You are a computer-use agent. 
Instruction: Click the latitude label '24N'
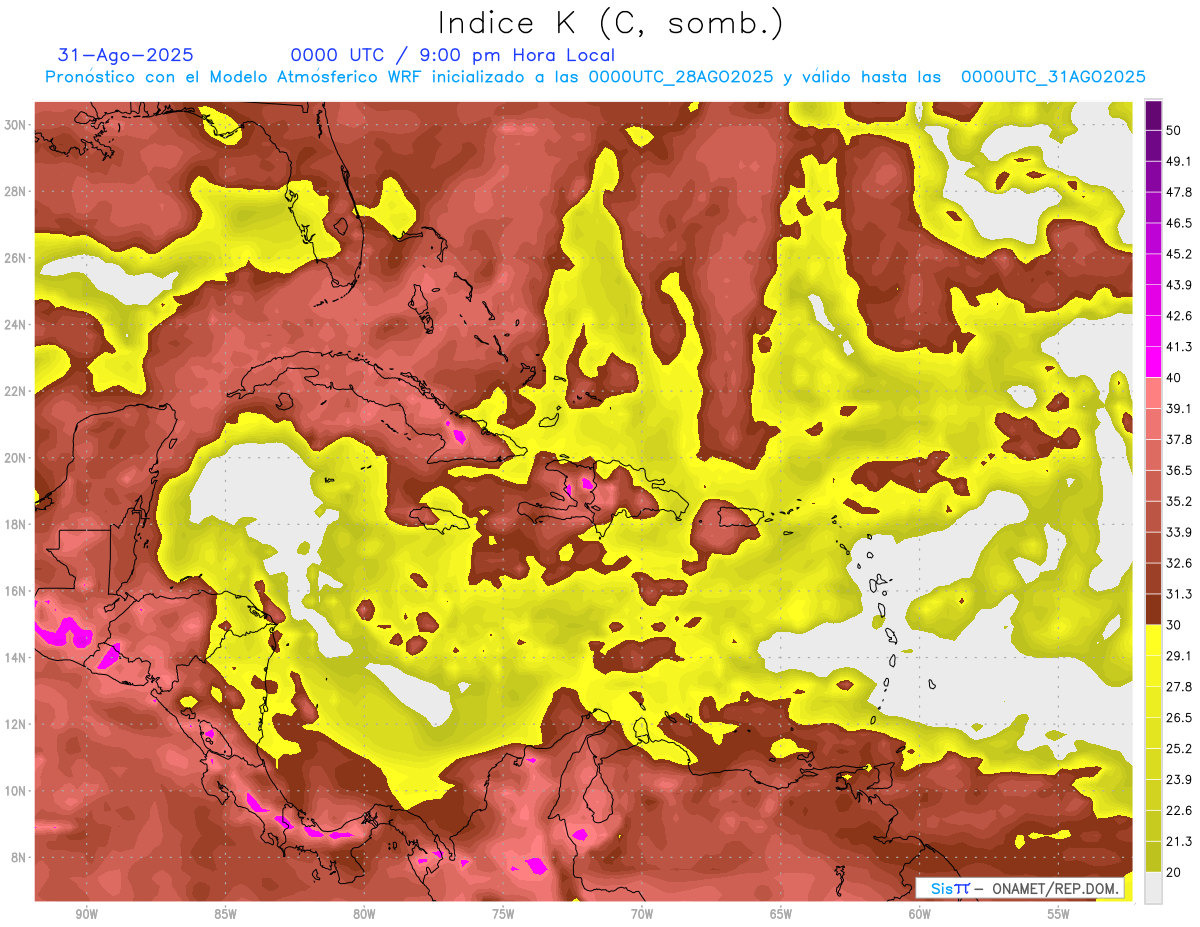(x=15, y=324)
